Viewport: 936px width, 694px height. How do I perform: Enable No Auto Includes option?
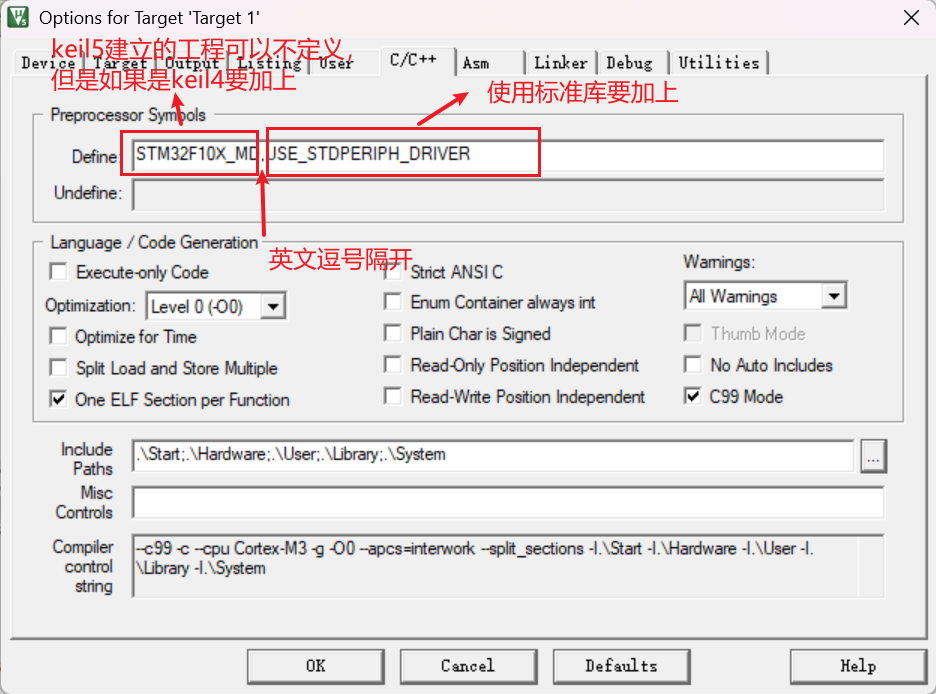tap(692, 365)
